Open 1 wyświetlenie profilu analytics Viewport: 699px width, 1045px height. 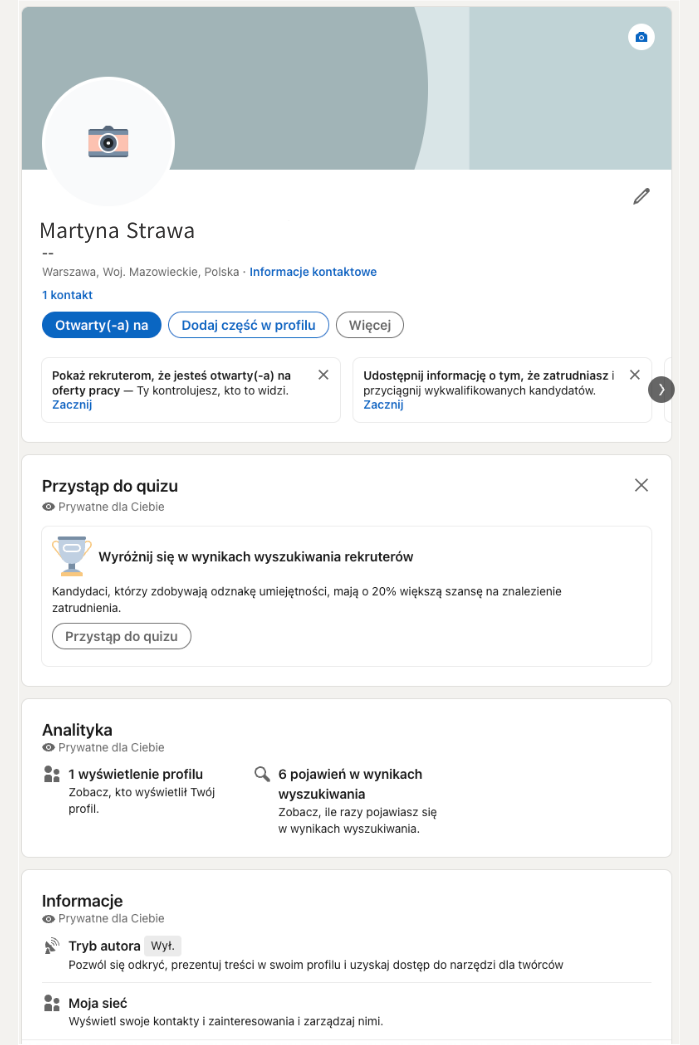(x=135, y=774)
